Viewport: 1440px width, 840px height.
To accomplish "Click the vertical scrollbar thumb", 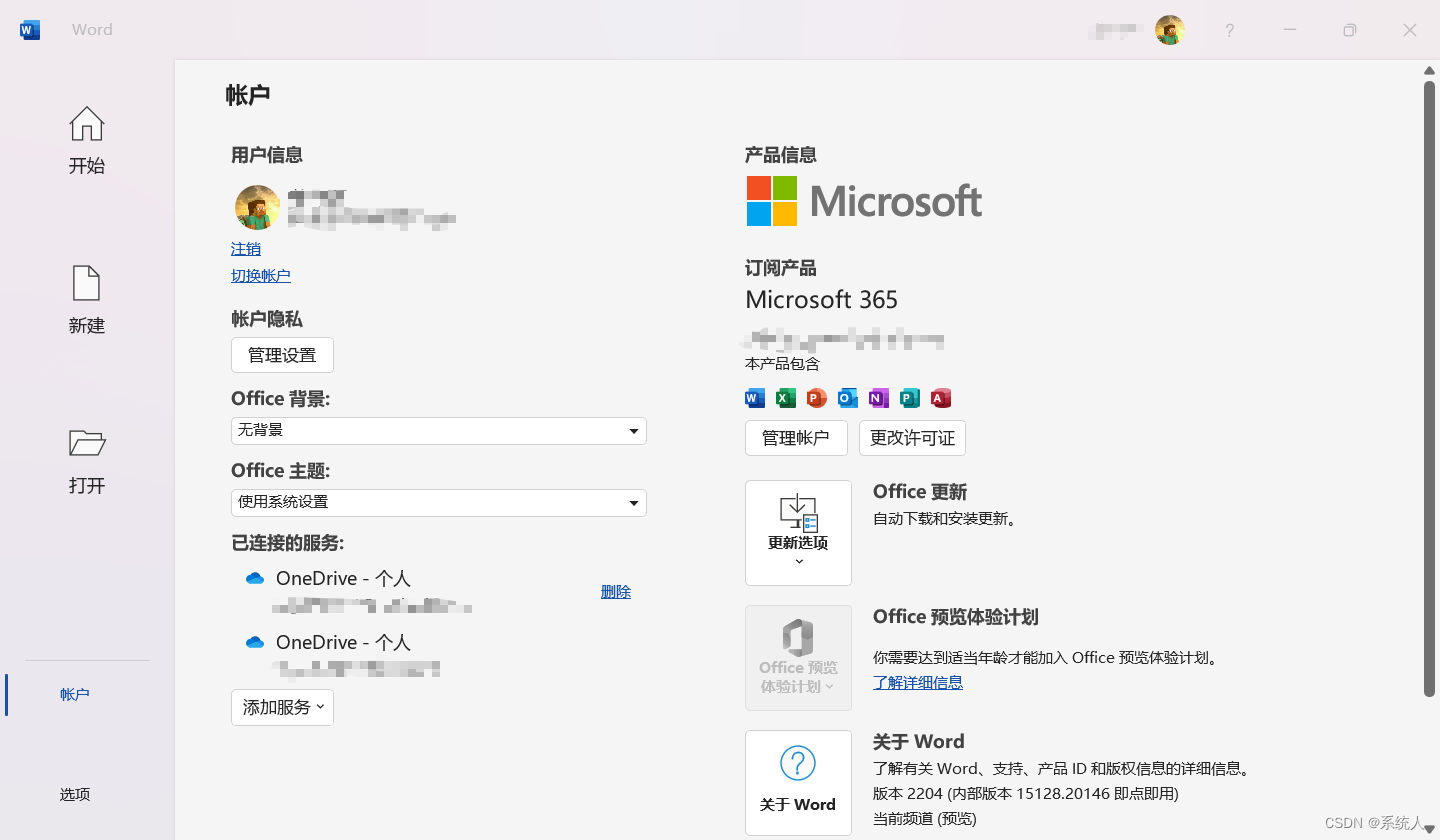I will click(1430, 388).
